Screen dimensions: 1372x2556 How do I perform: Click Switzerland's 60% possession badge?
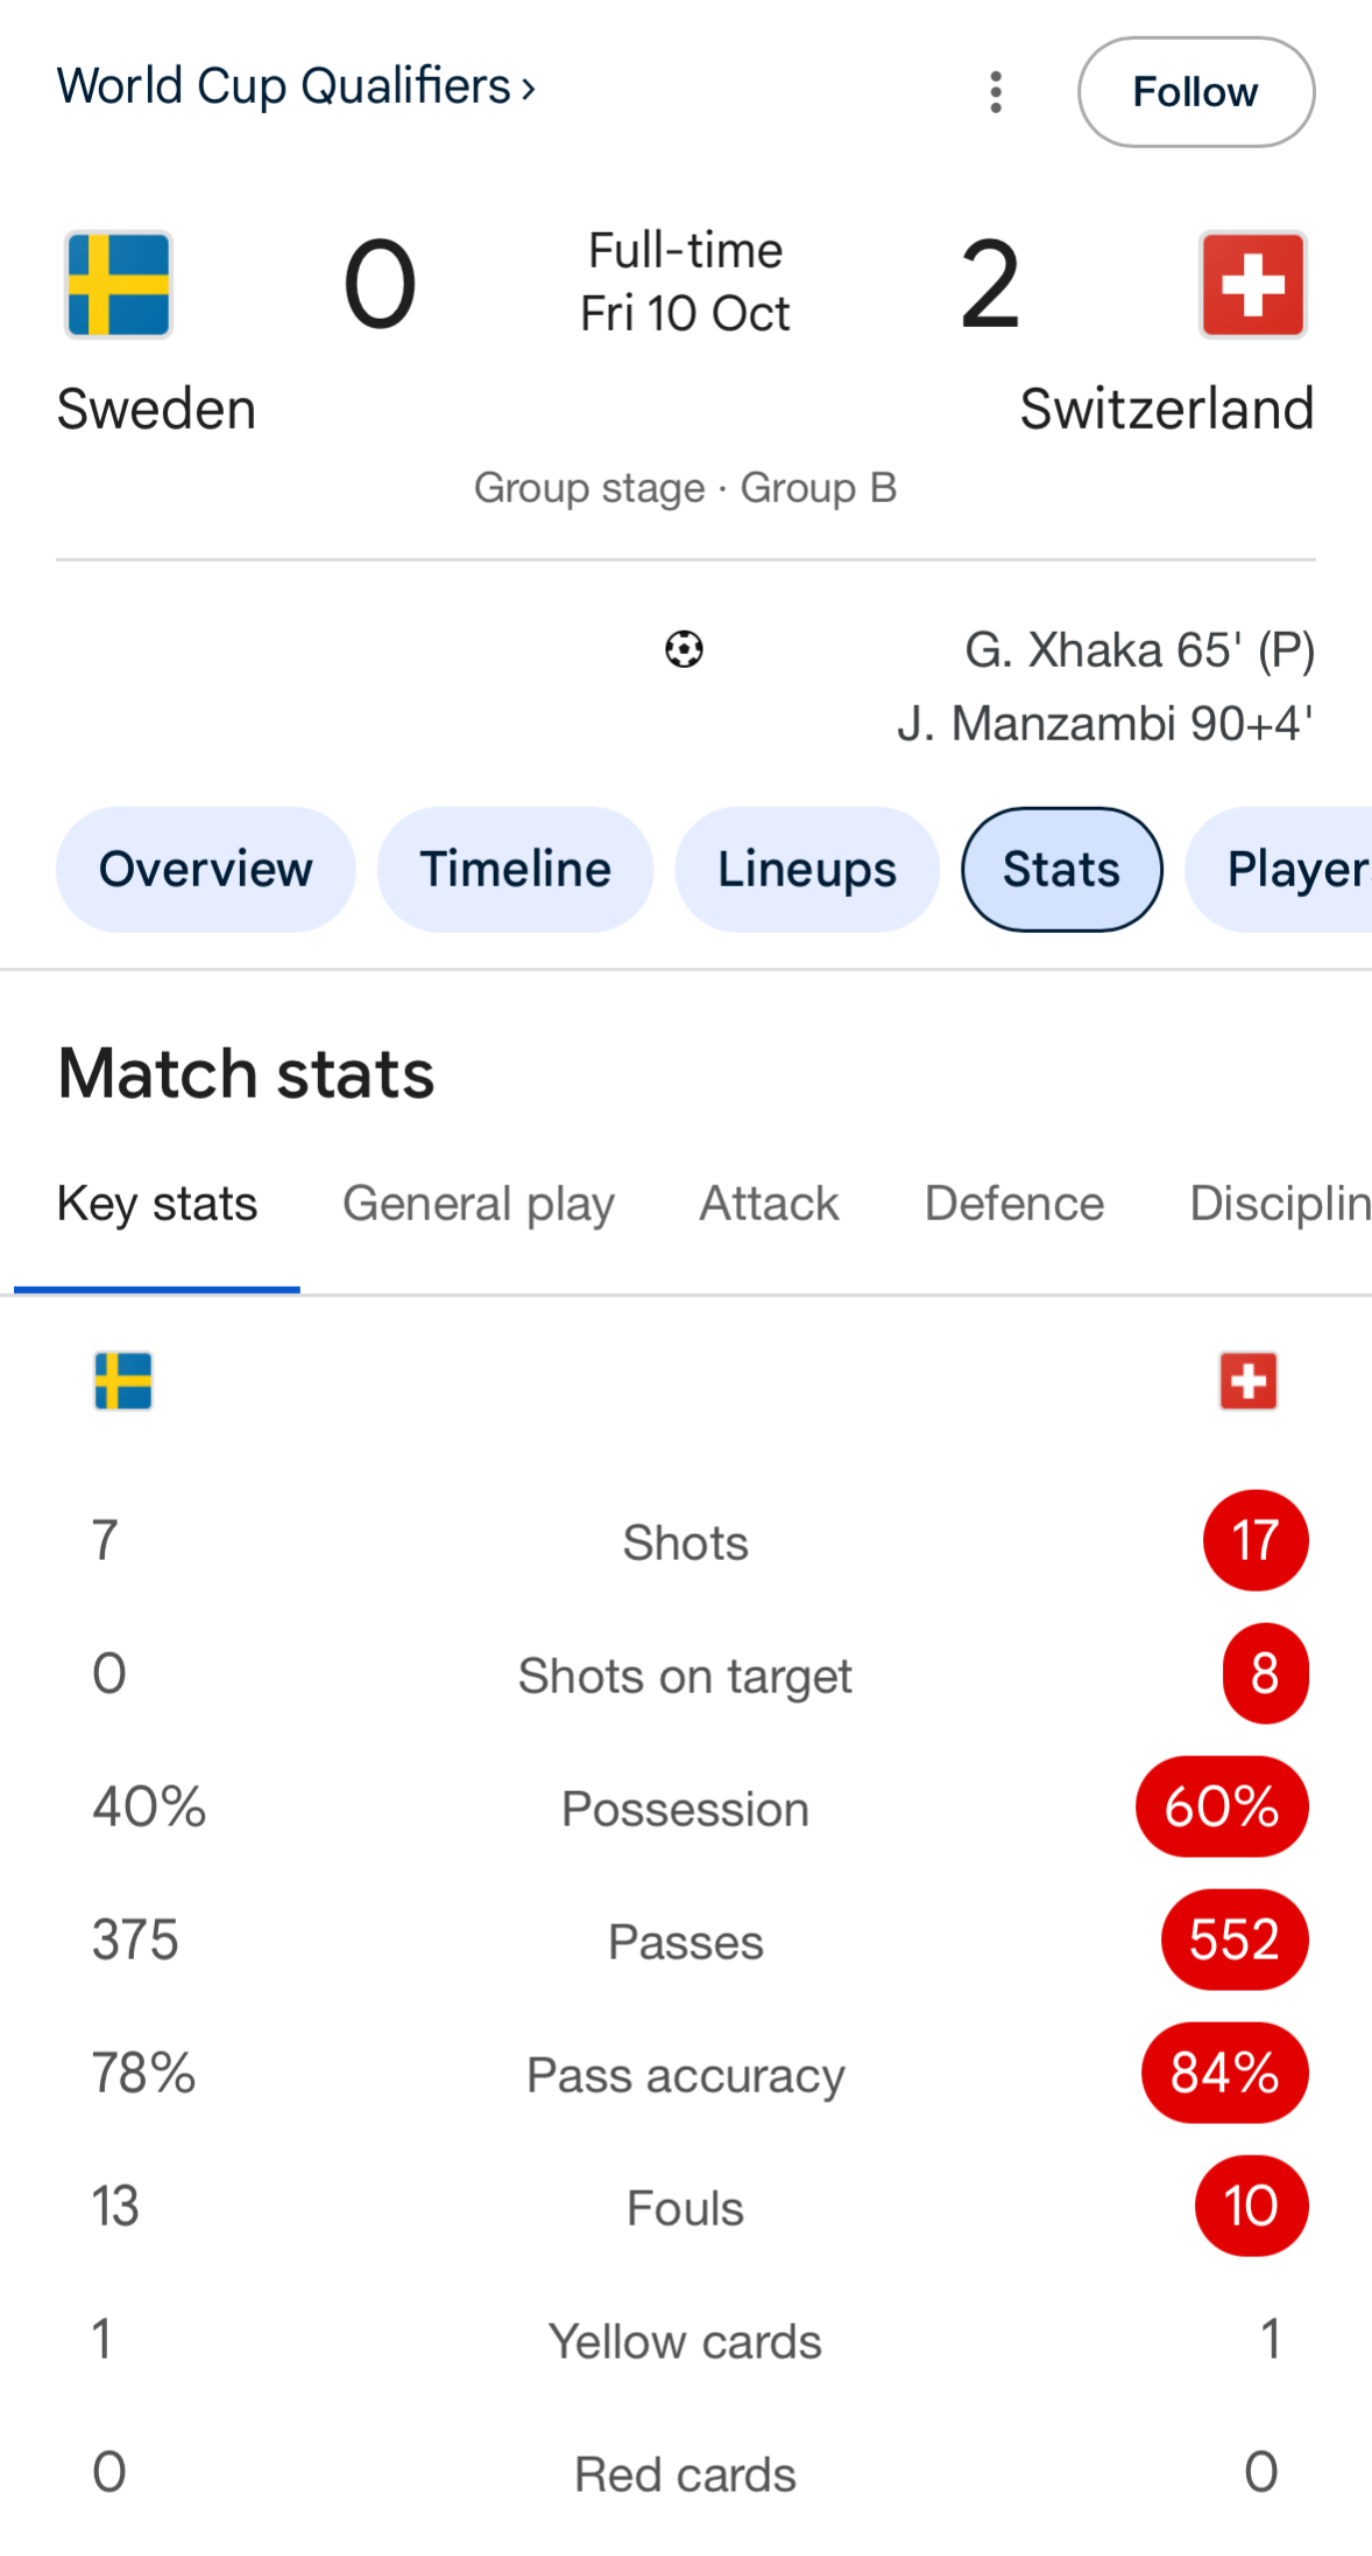1221,1807
